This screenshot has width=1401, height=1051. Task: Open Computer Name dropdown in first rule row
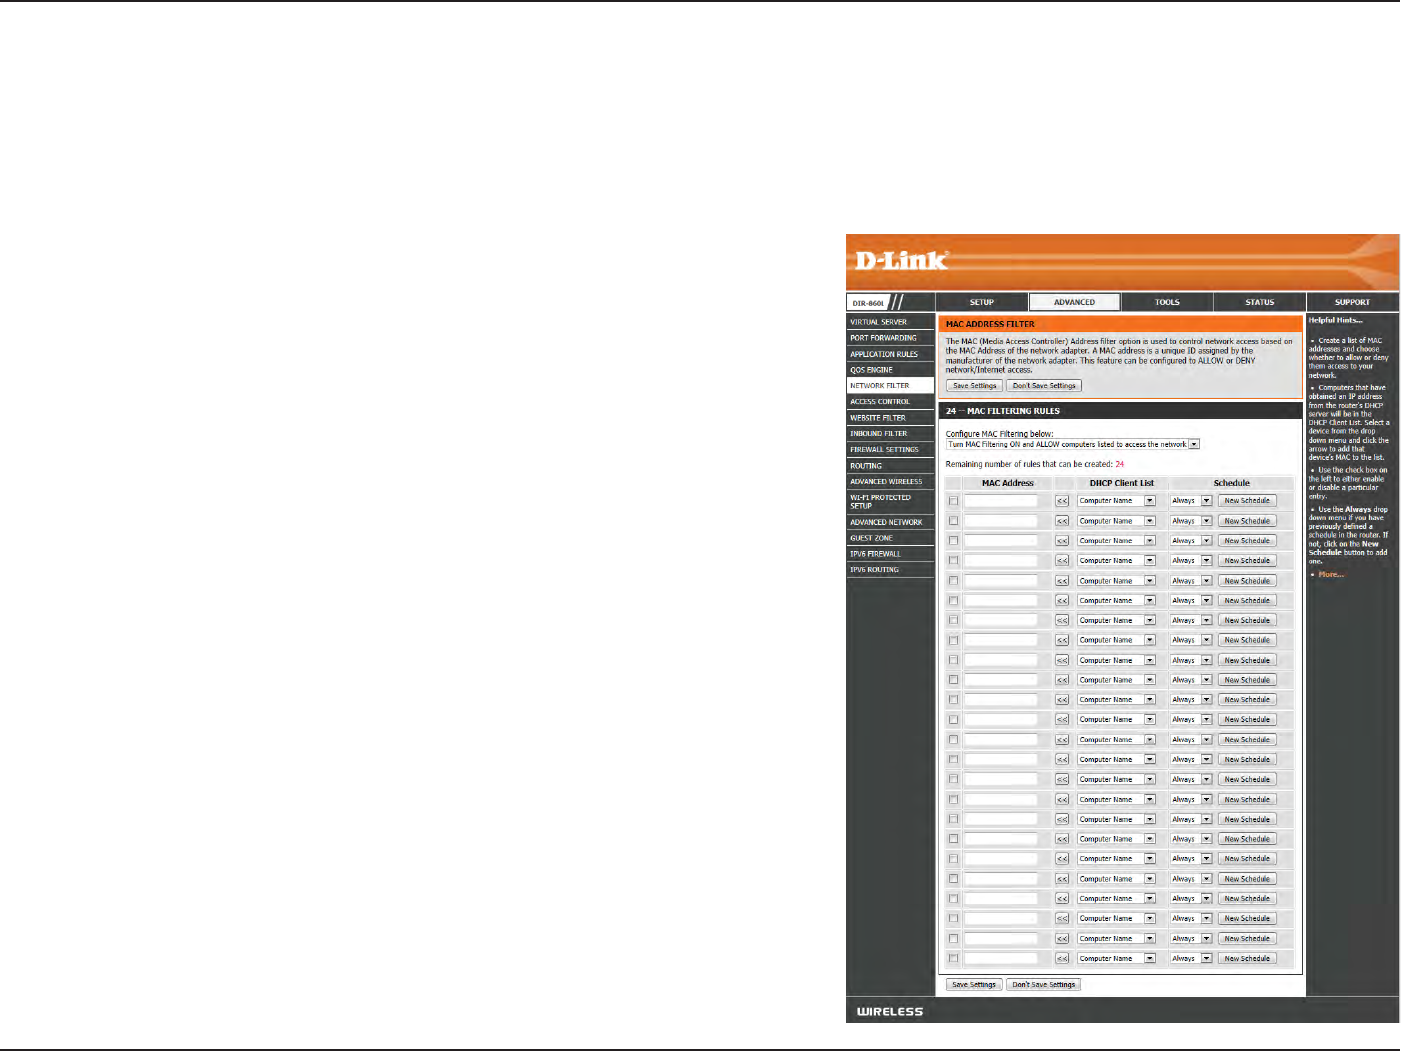click(x=1116, y=501)
